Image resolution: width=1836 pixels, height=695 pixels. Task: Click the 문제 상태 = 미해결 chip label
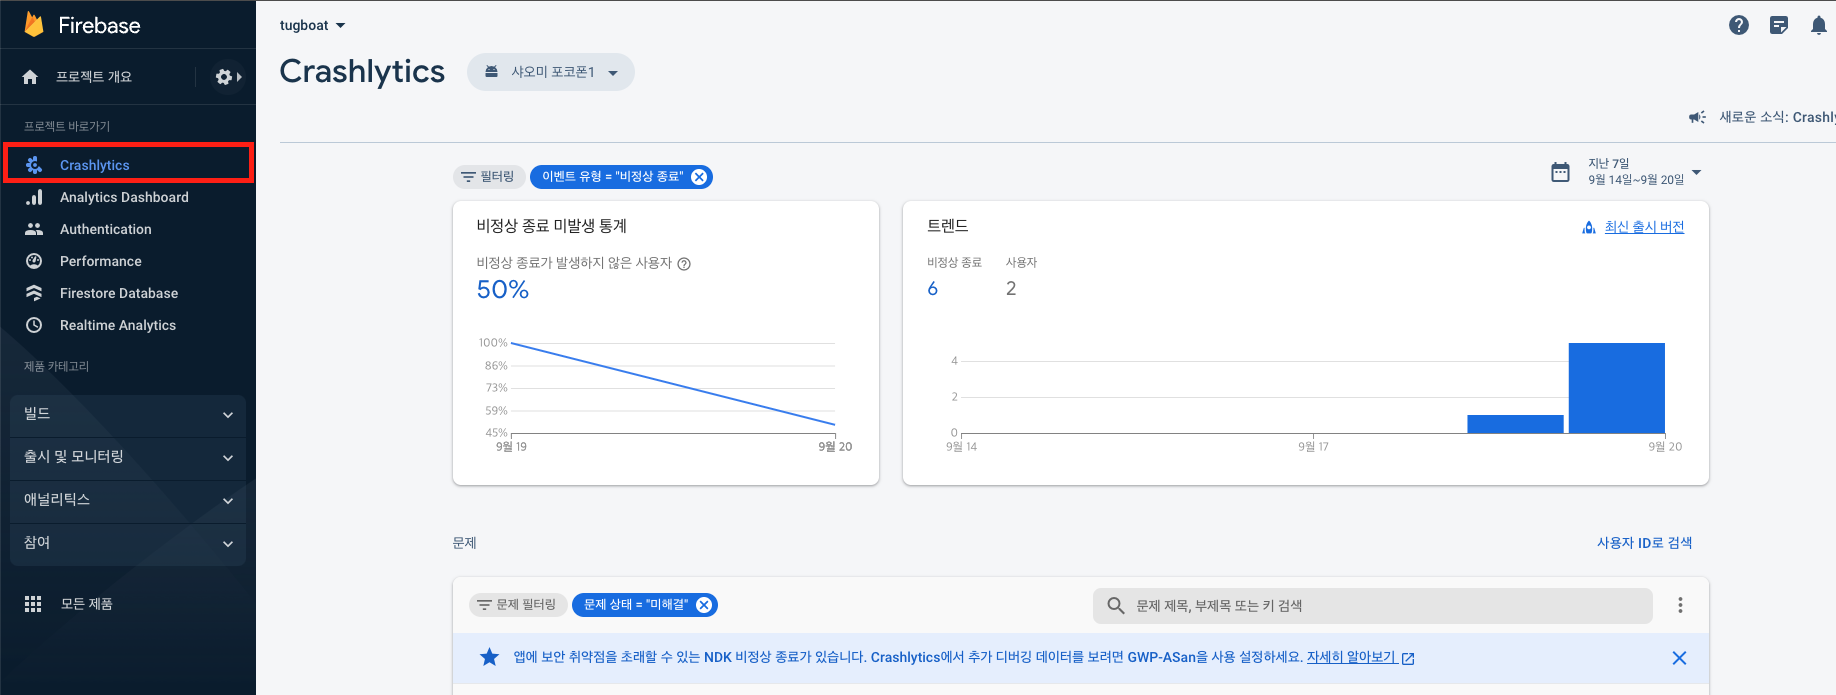pos(636,605)
